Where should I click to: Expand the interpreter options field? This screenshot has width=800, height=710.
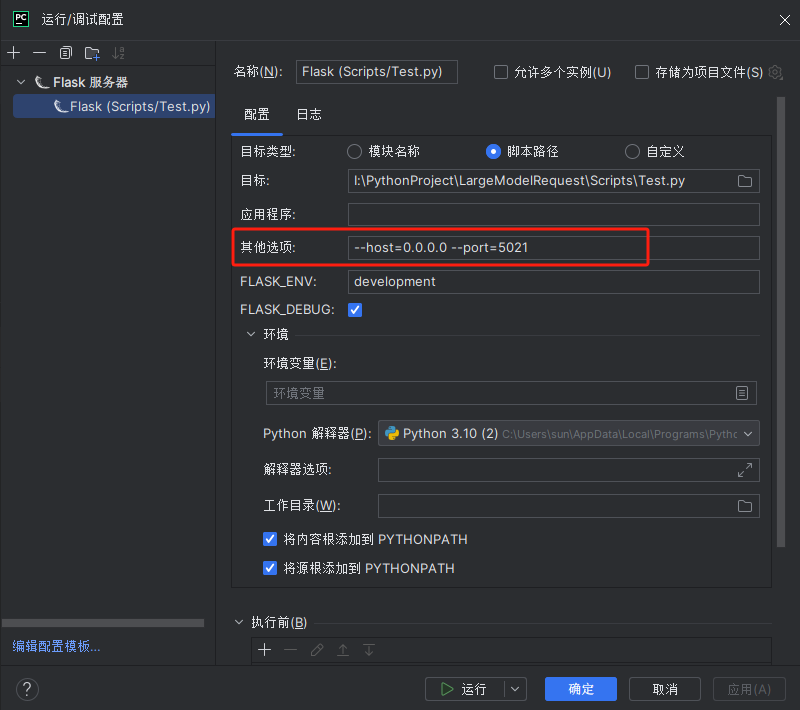744,470
